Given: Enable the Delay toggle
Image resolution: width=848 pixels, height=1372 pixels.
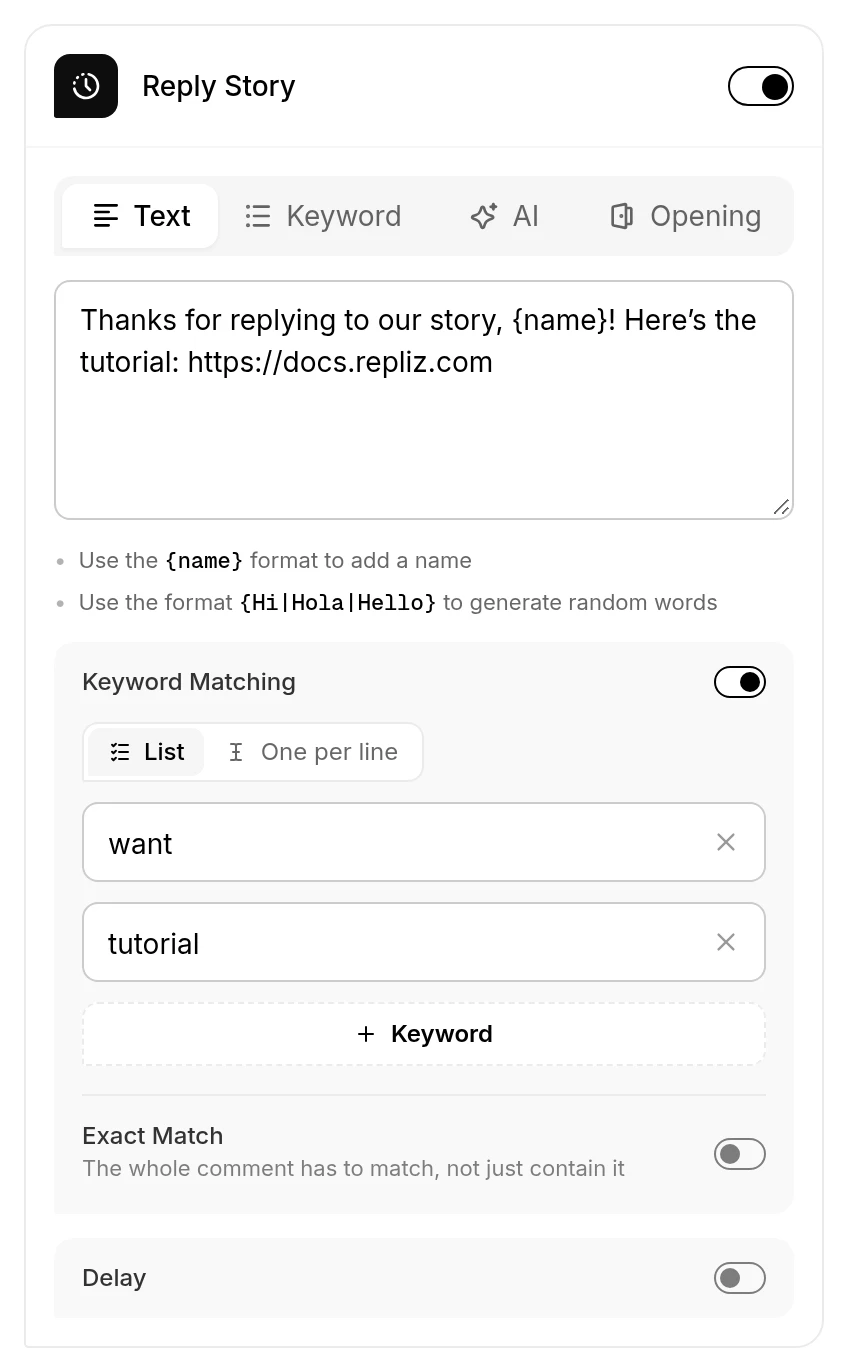Looking at the screenshot, I should [x=740, y=1278].
